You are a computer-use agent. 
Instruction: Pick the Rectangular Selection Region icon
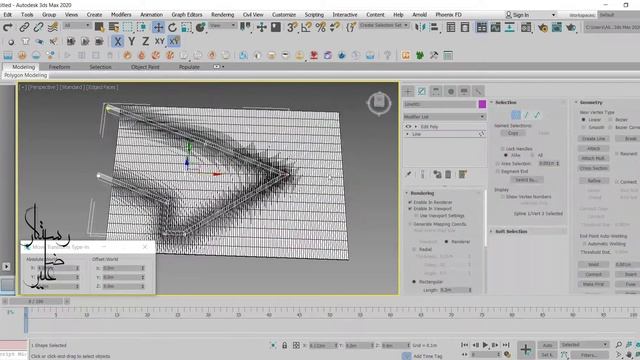pyautogui.click(x=128, y=27)
